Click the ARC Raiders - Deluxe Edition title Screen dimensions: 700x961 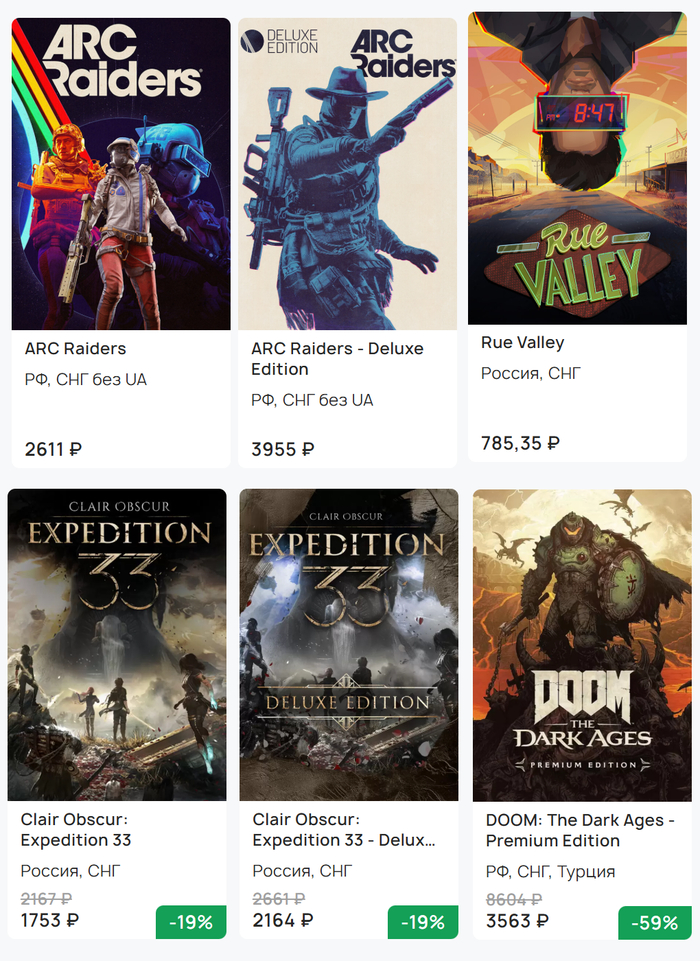(x=337, y=359)
